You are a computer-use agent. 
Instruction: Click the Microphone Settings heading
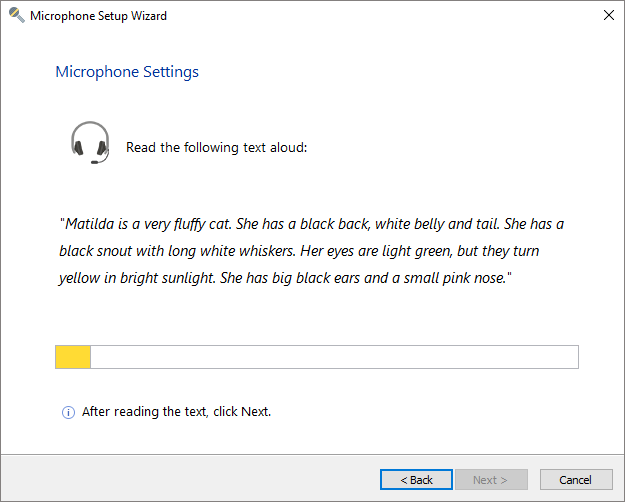[127, 72]
